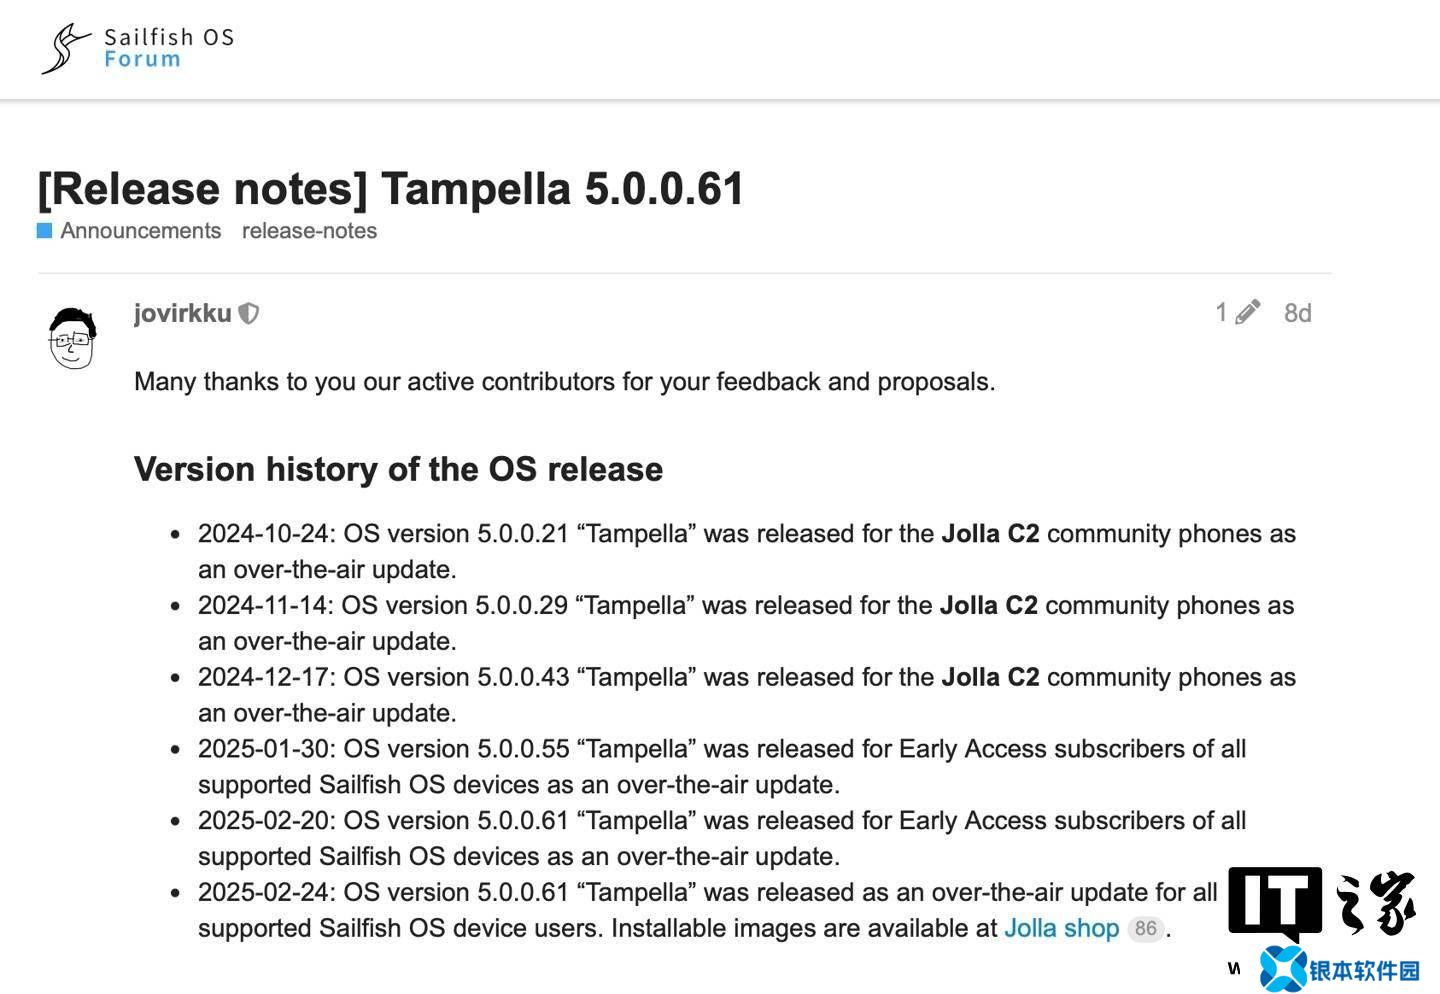Select the release-notes tag

point(309,231)
